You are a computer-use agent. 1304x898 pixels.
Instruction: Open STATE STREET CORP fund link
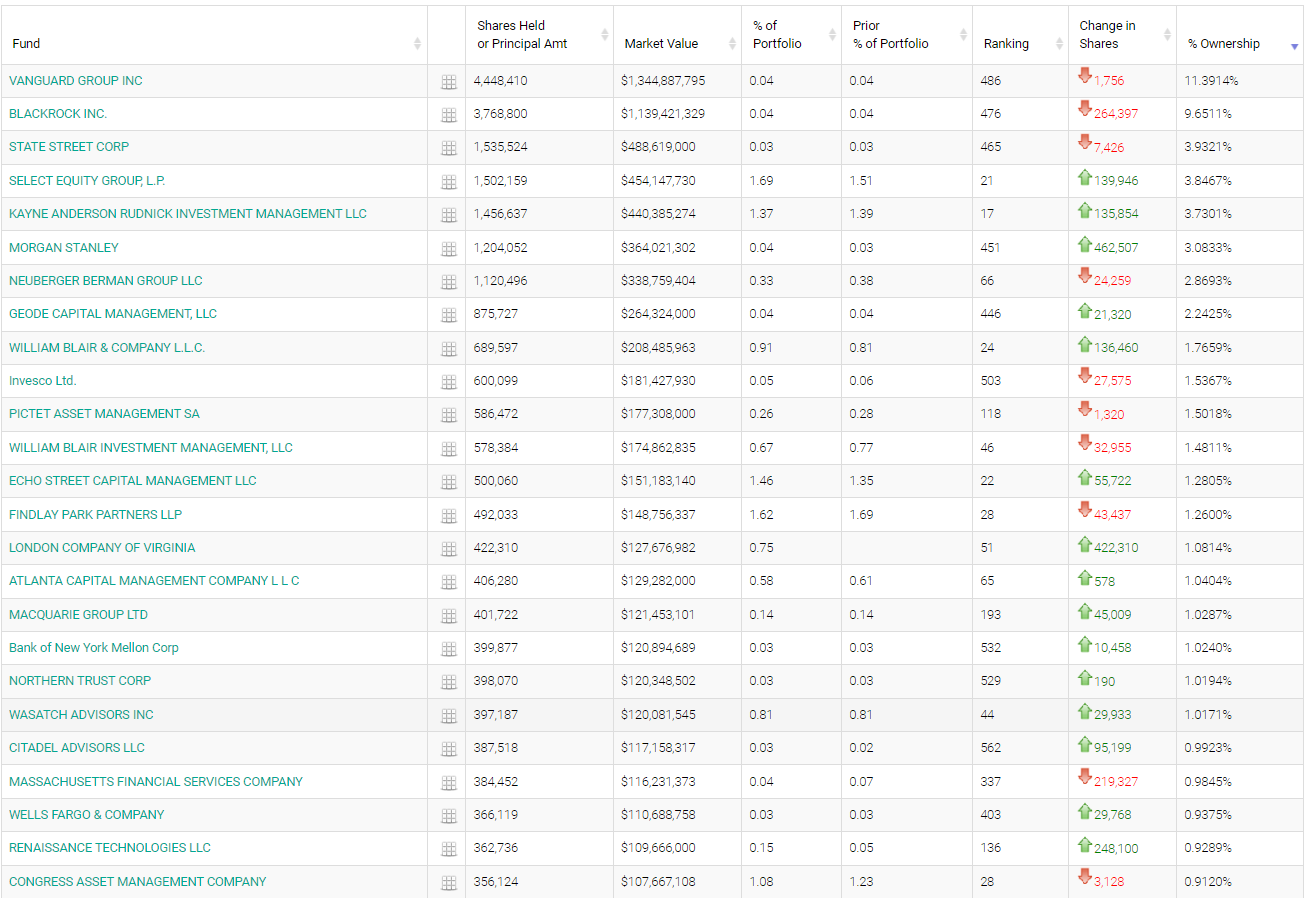click(x=69, y=147)
